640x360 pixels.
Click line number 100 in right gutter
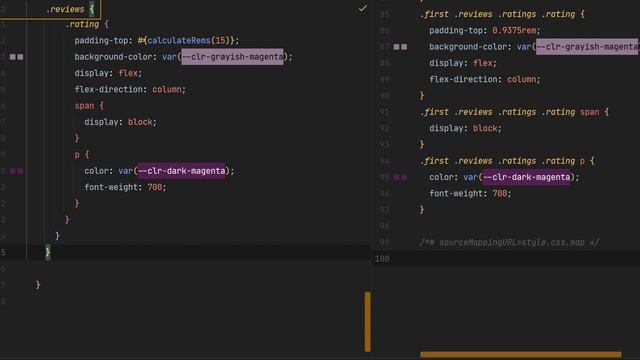382,259
